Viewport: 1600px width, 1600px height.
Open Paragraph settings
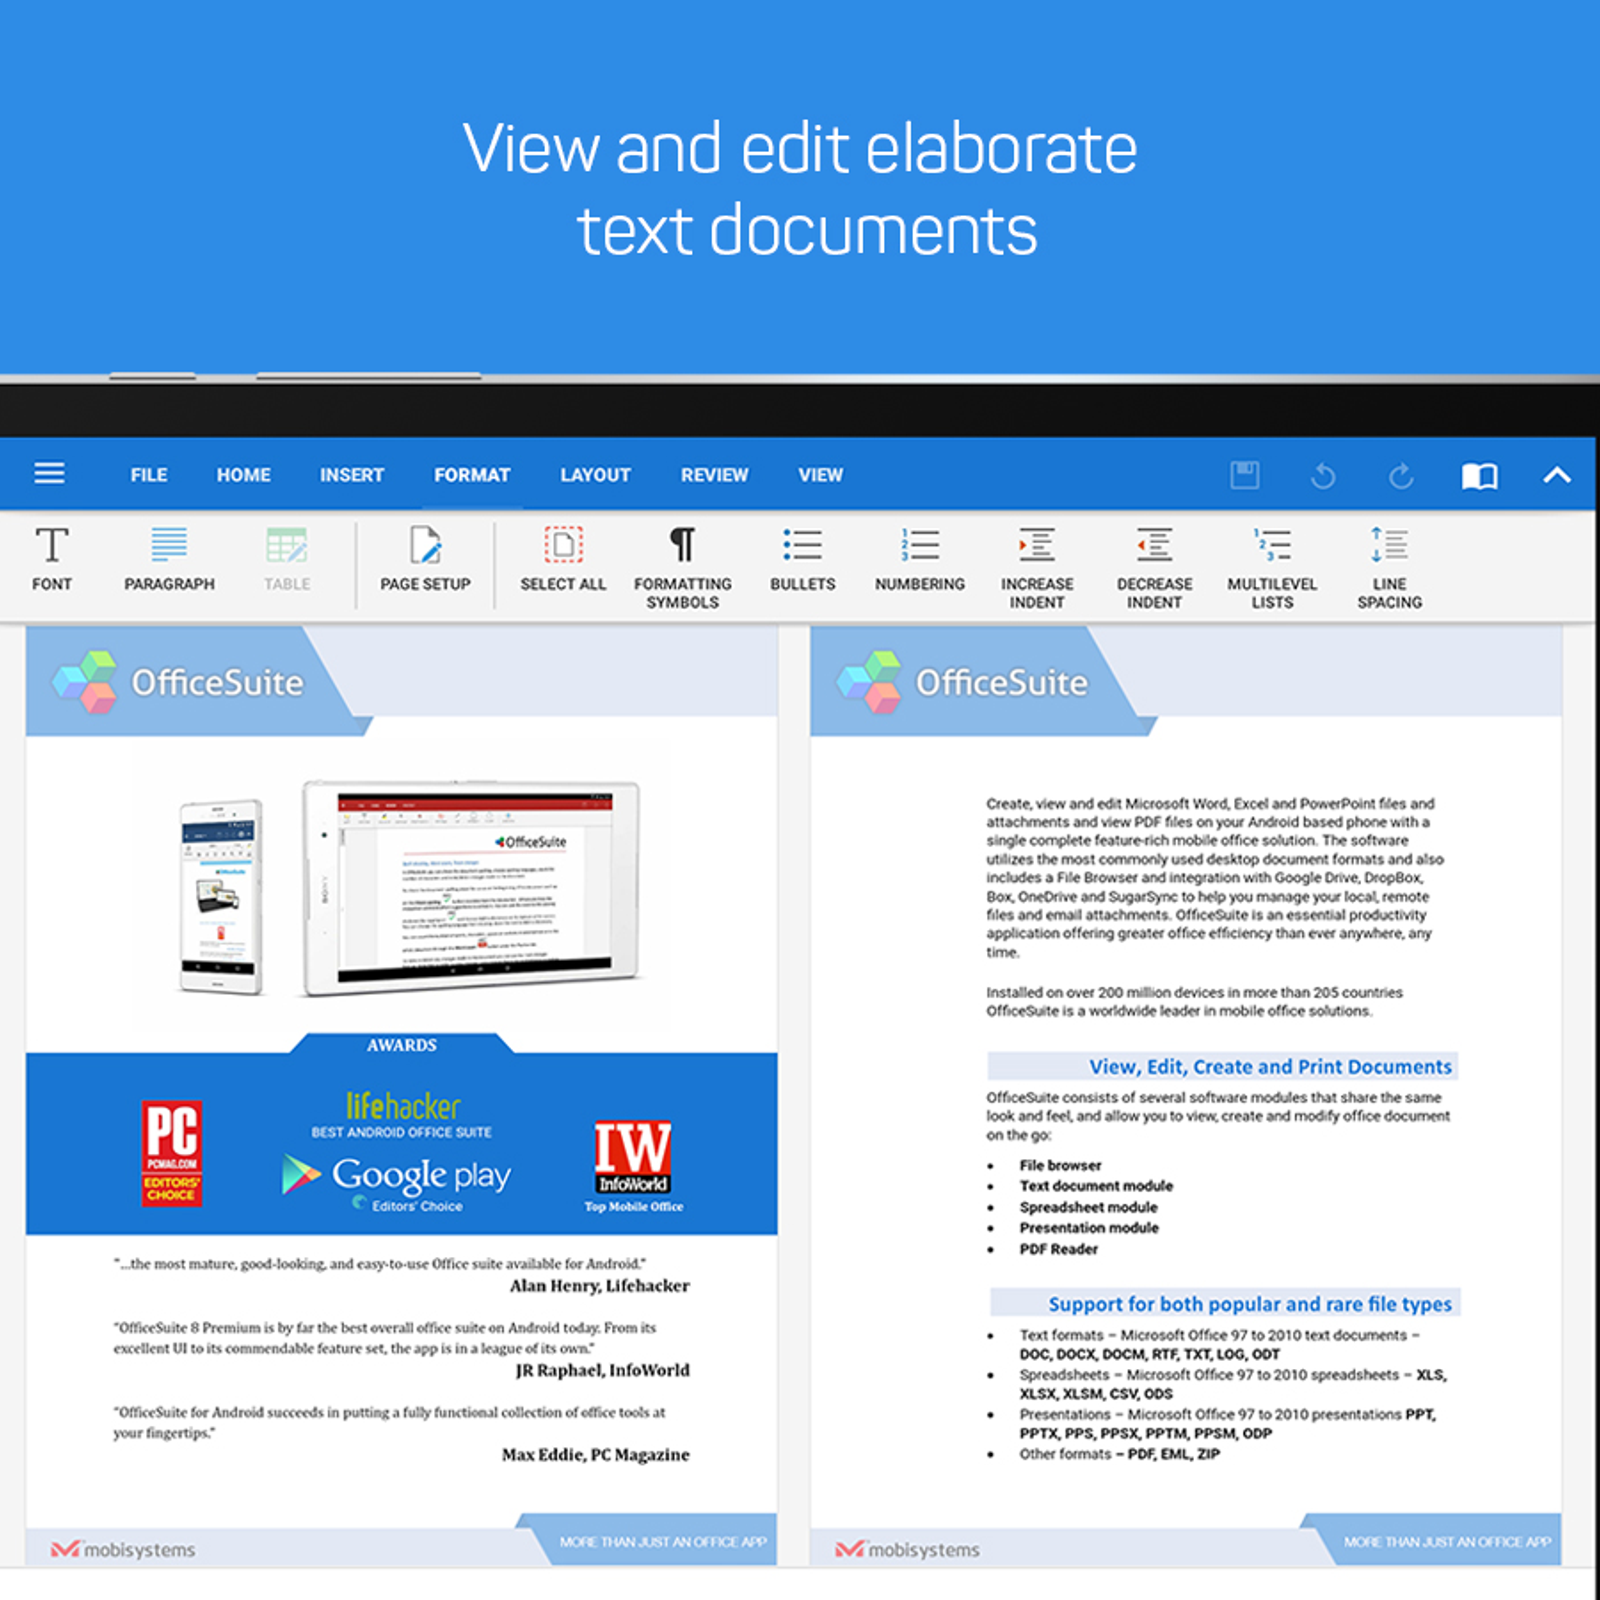(x=169, y=560)
